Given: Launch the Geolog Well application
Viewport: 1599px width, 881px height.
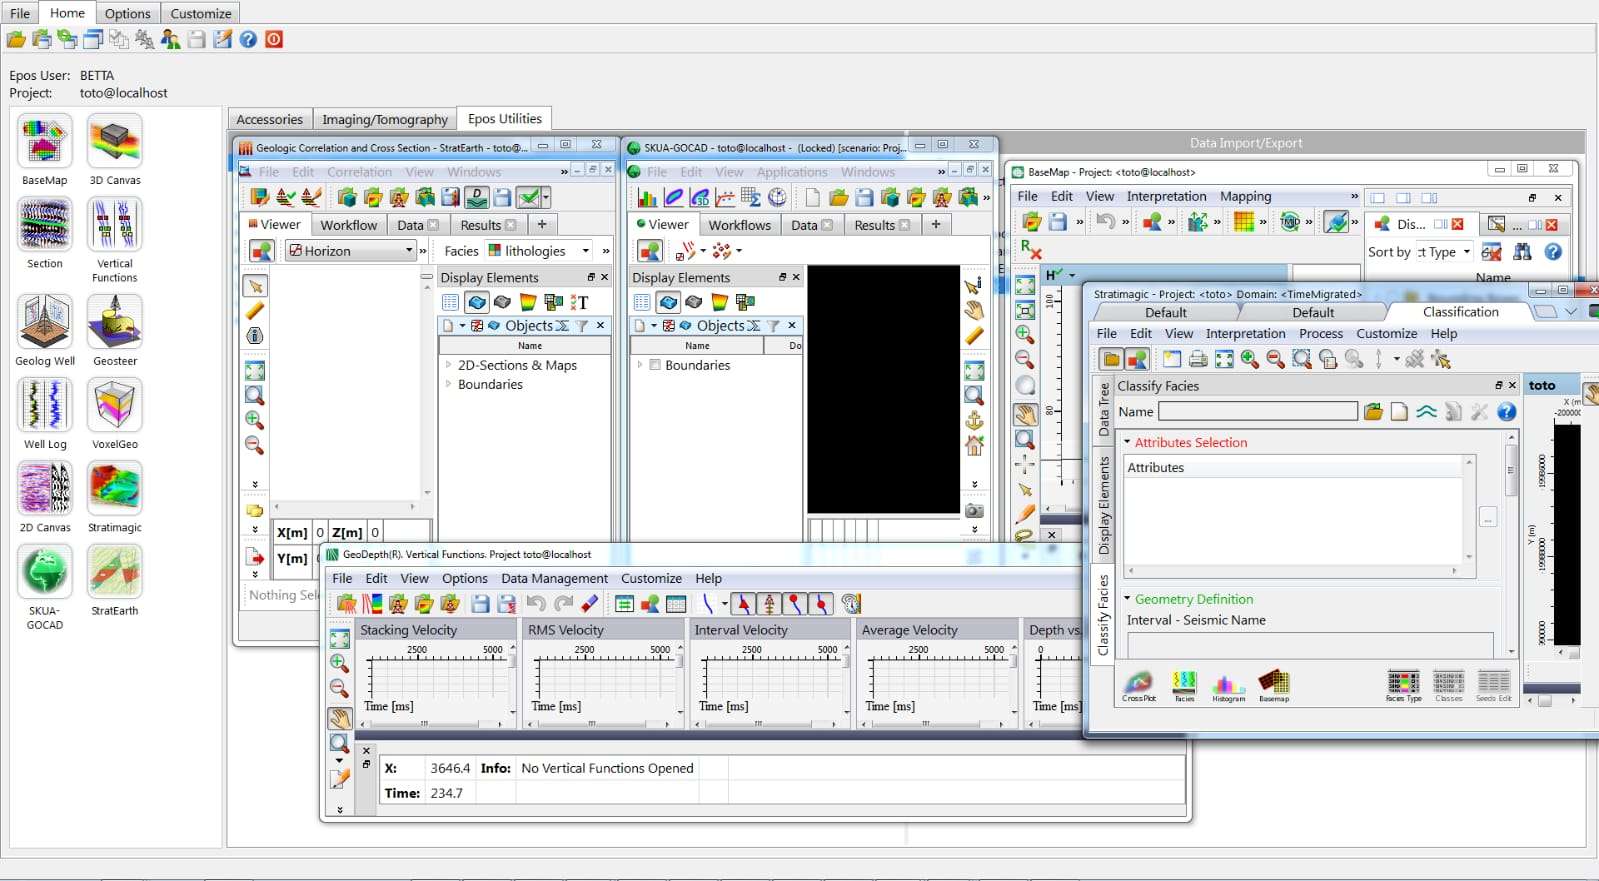Looking at the screenshot, I should pyautogui.click(x=44, y=323).
